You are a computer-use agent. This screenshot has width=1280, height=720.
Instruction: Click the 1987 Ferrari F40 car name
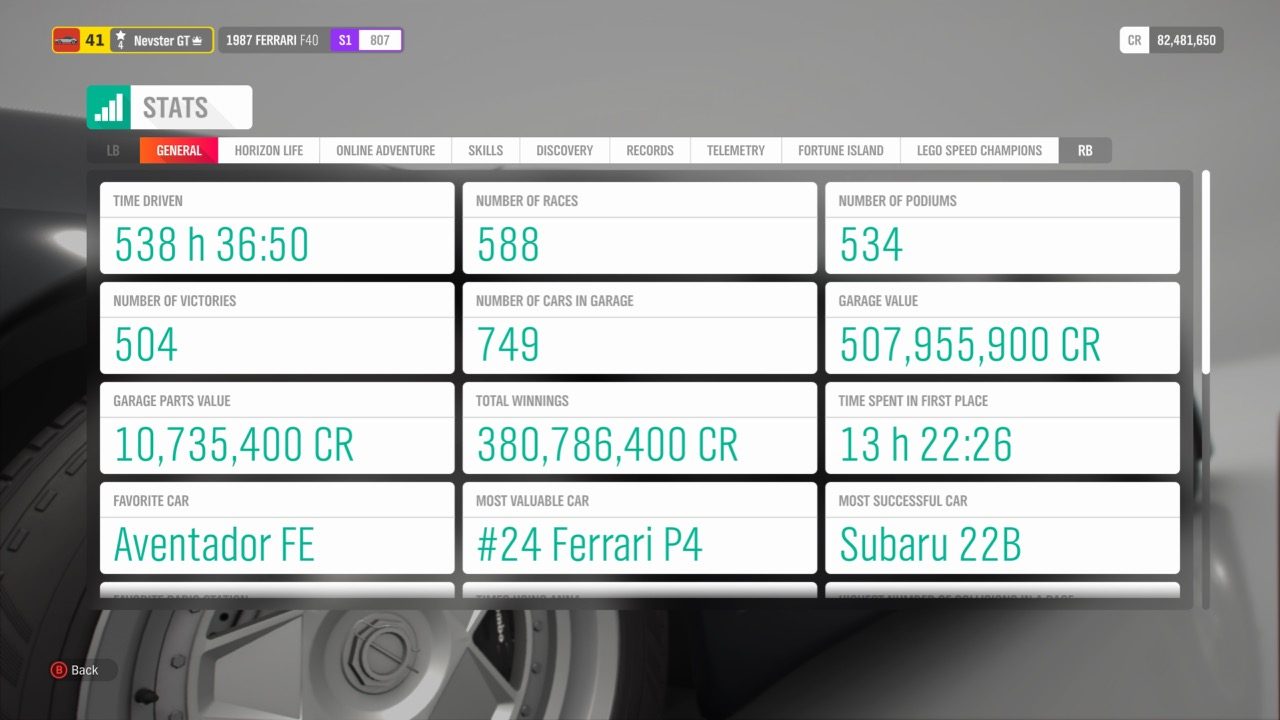[x=272, y=41]
